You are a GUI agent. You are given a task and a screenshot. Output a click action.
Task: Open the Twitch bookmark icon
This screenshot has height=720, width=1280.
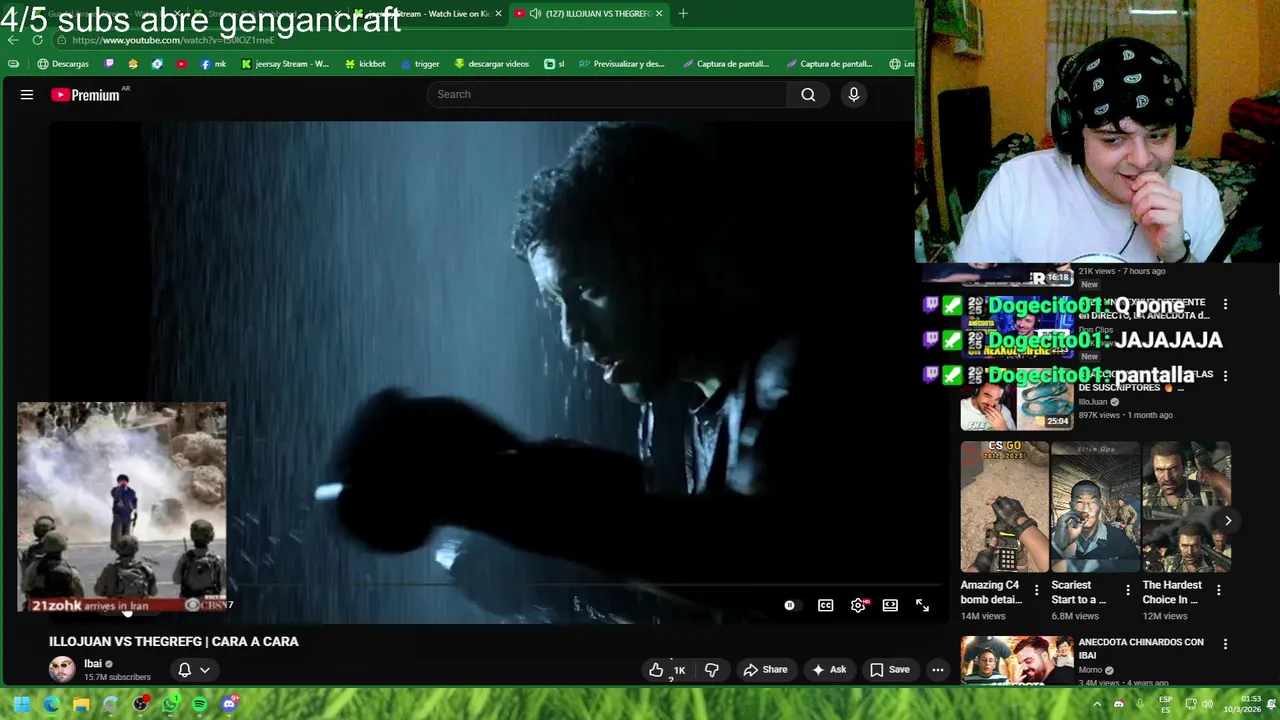coord(109,64)
